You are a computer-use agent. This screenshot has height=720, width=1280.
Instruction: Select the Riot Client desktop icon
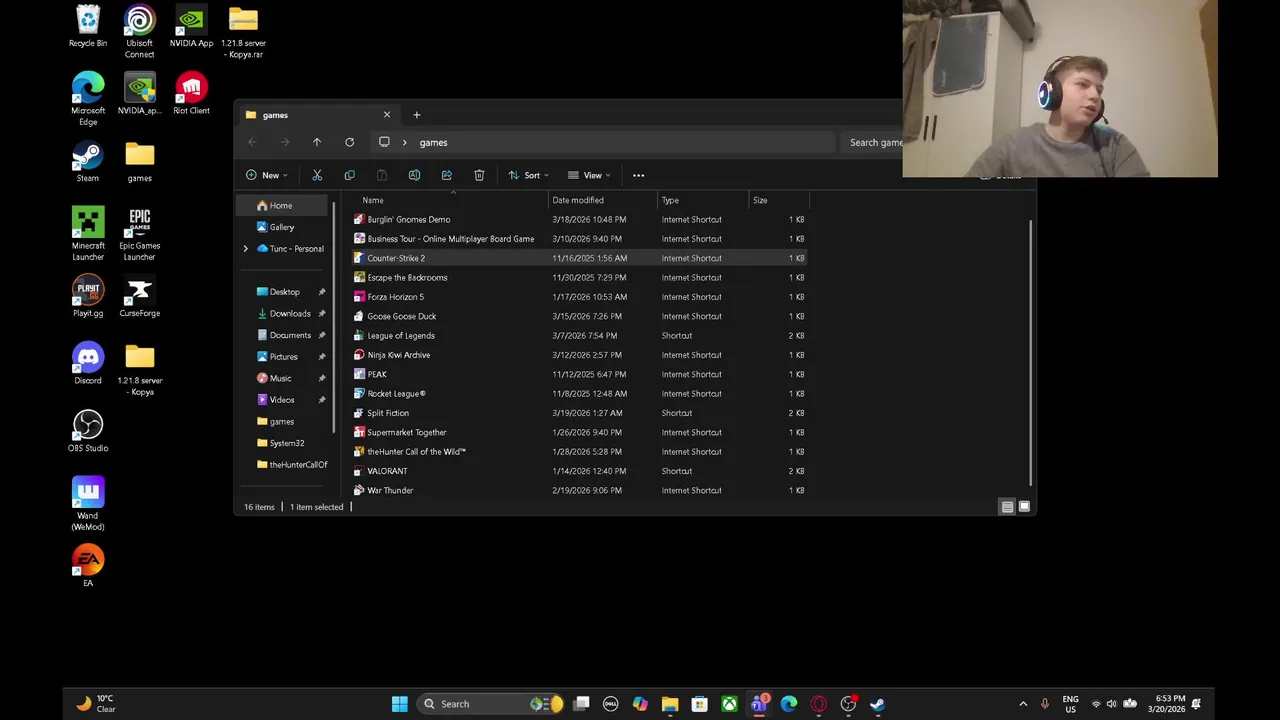coord(191,94)
